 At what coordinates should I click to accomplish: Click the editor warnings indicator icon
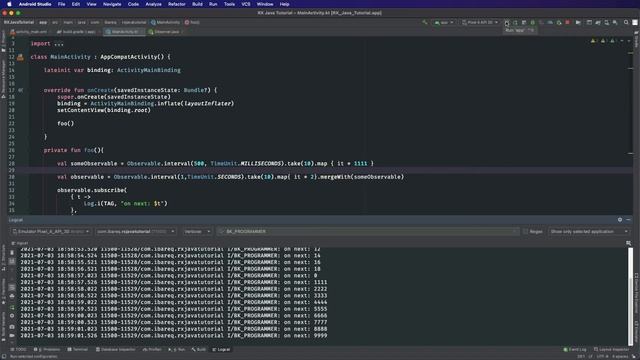pos(593,41)
